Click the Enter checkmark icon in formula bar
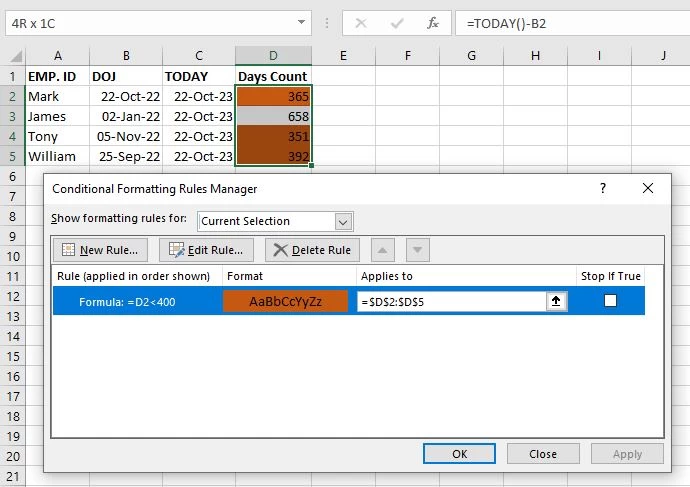 click(397, 23)
